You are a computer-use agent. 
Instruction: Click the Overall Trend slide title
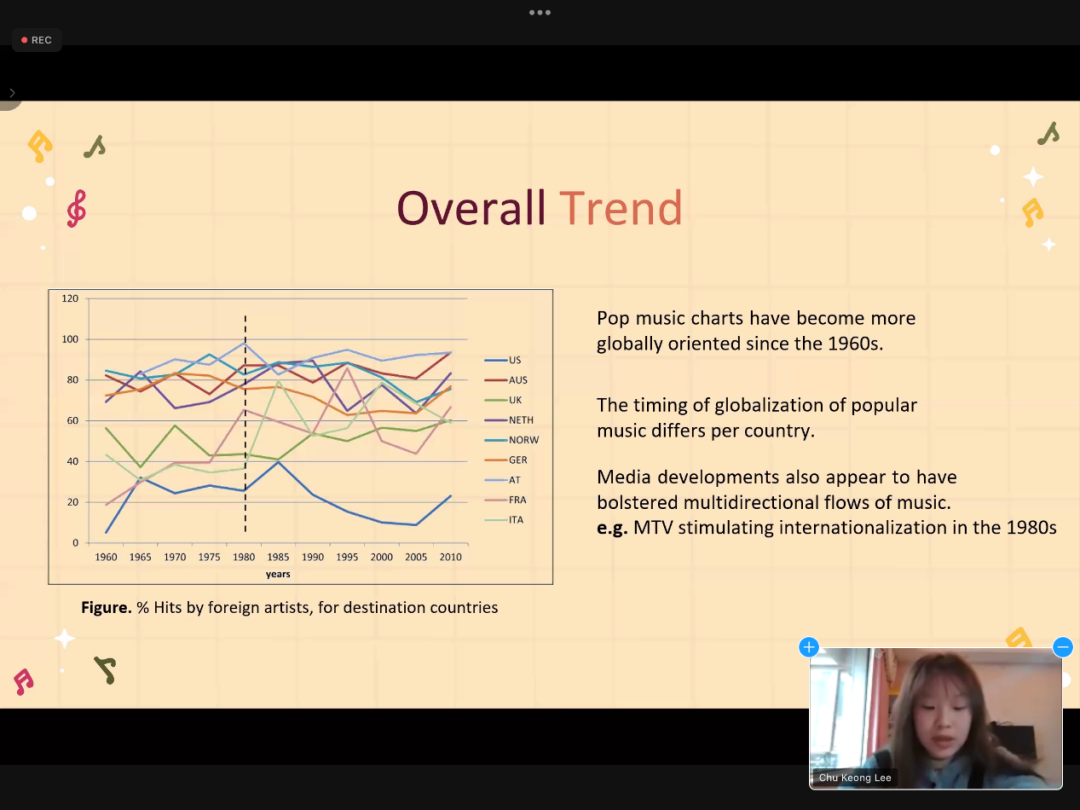pyautogui.click(x=539, y=208)
